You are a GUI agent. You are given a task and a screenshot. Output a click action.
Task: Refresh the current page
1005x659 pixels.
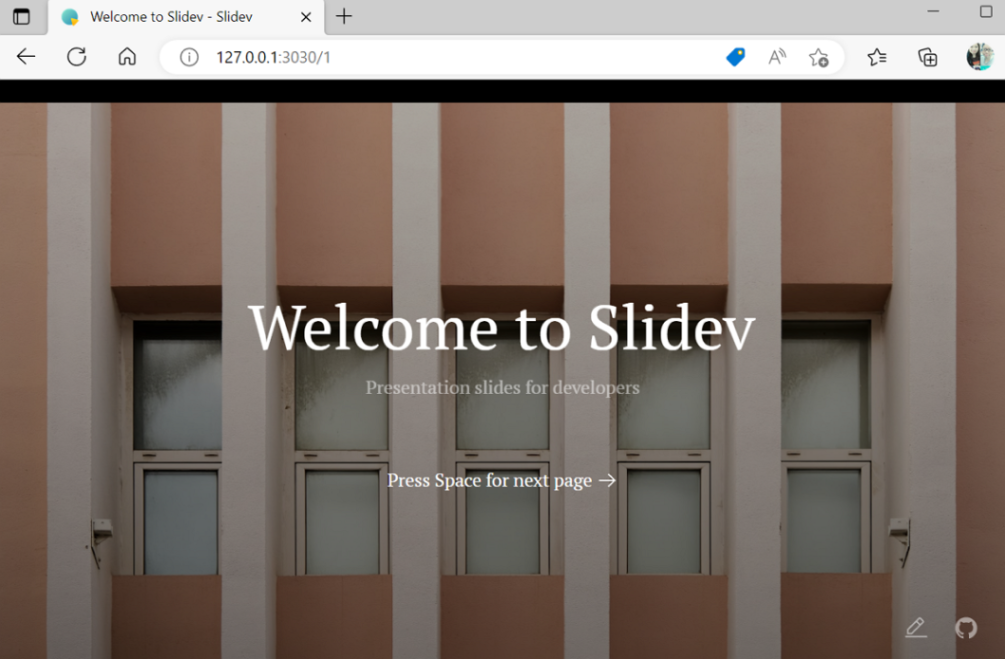coord(76,57)
